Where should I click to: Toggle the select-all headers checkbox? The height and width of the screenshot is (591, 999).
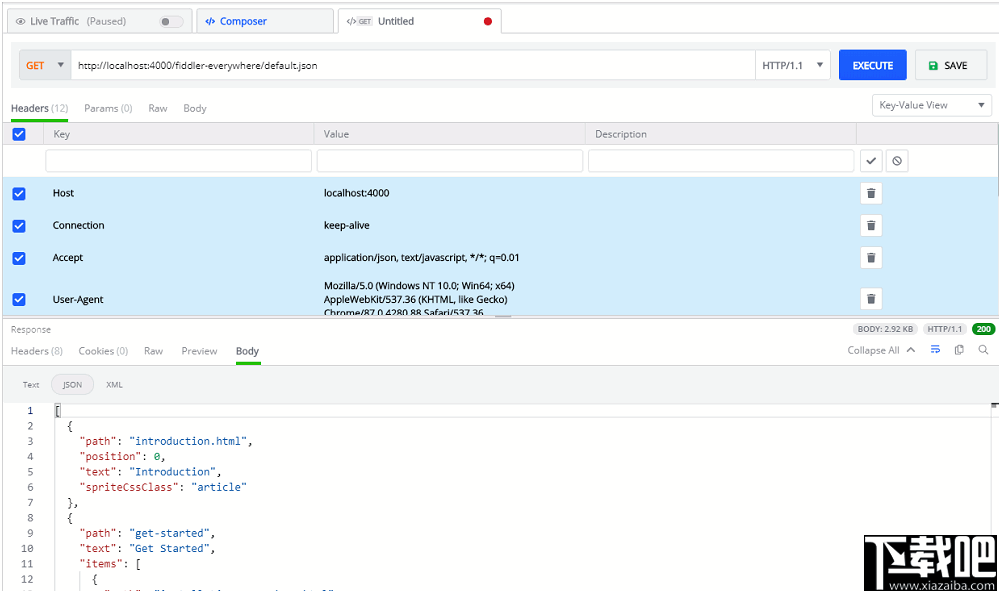[x=19, y=134]
